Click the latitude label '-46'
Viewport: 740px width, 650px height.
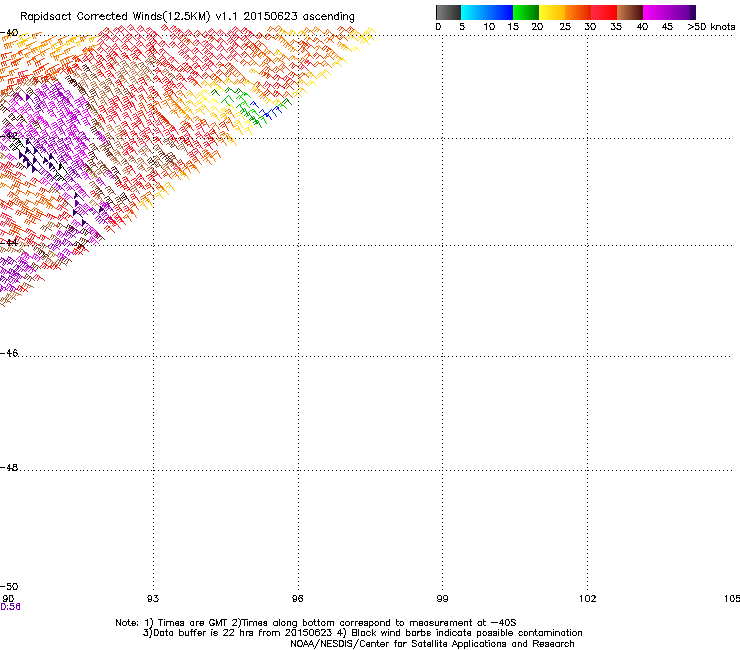point(9,353)
